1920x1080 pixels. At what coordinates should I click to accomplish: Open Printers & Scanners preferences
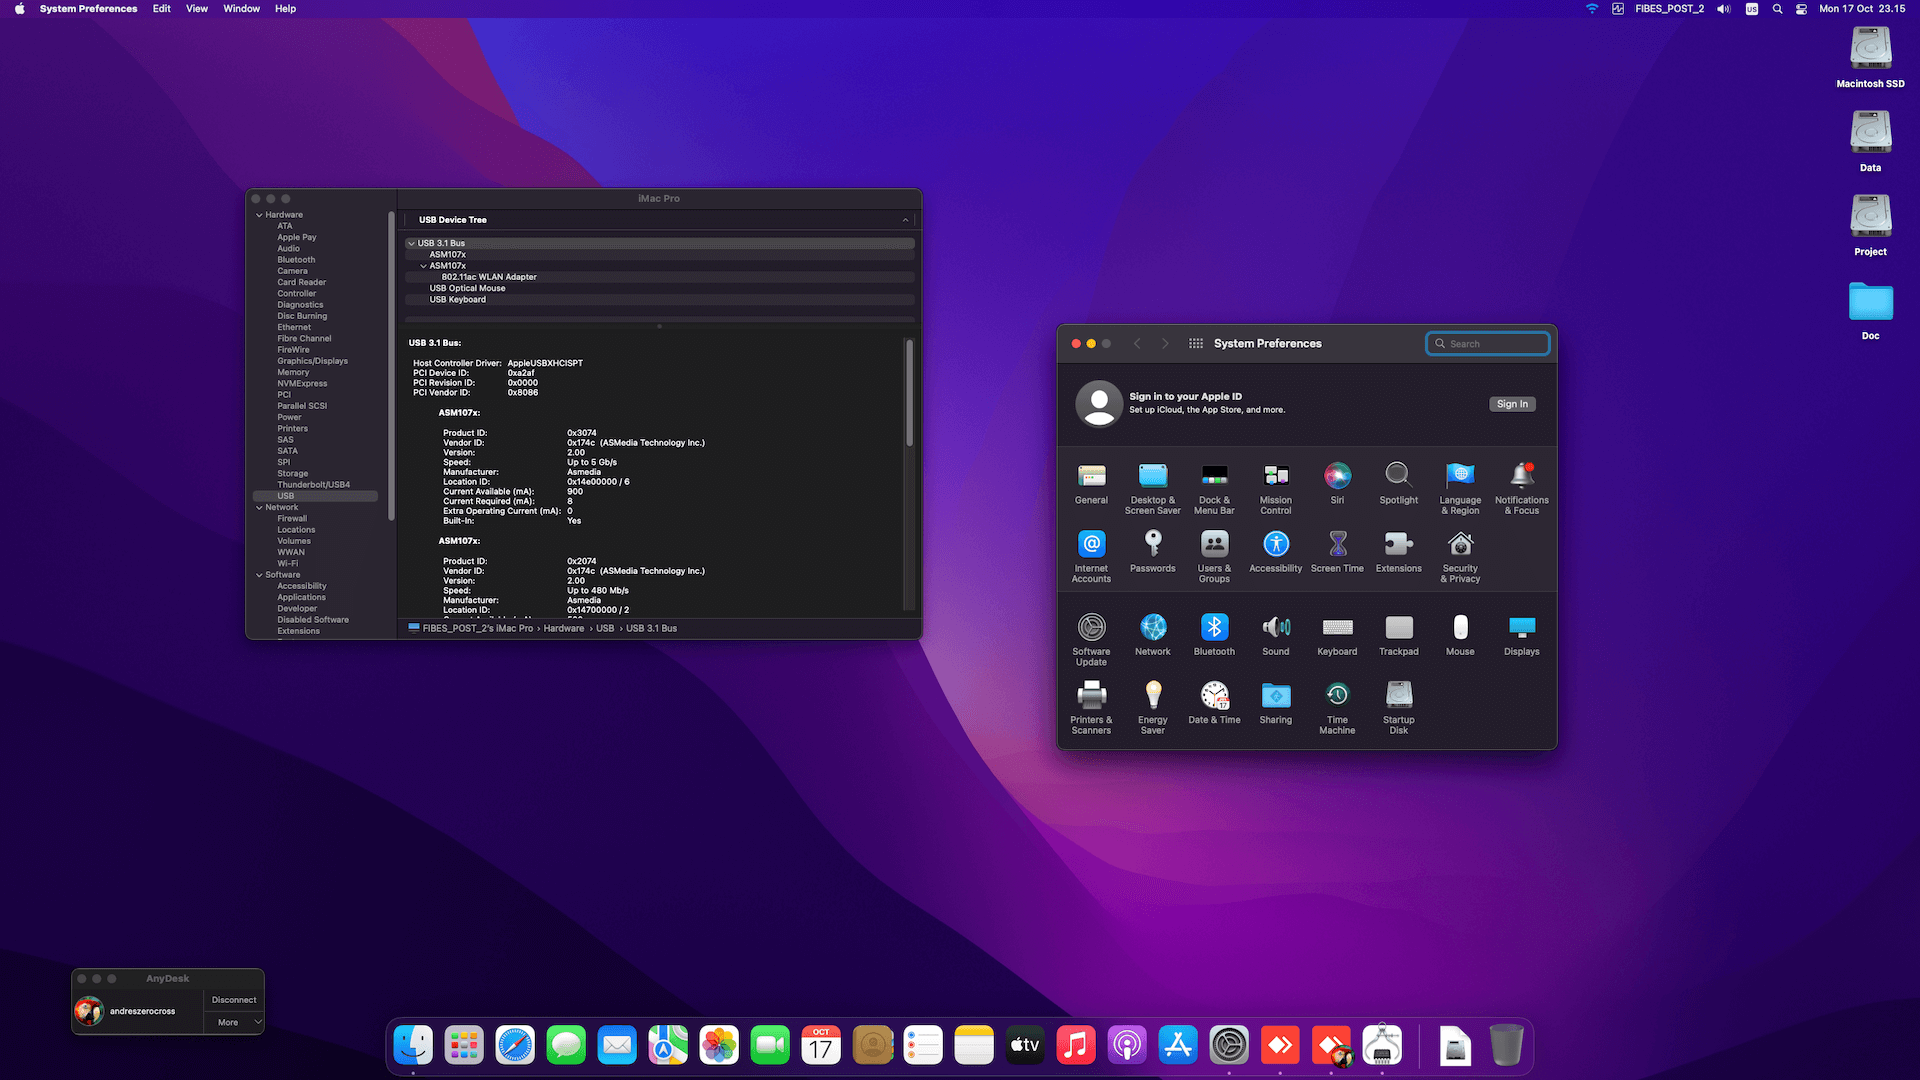(1091, 707)
